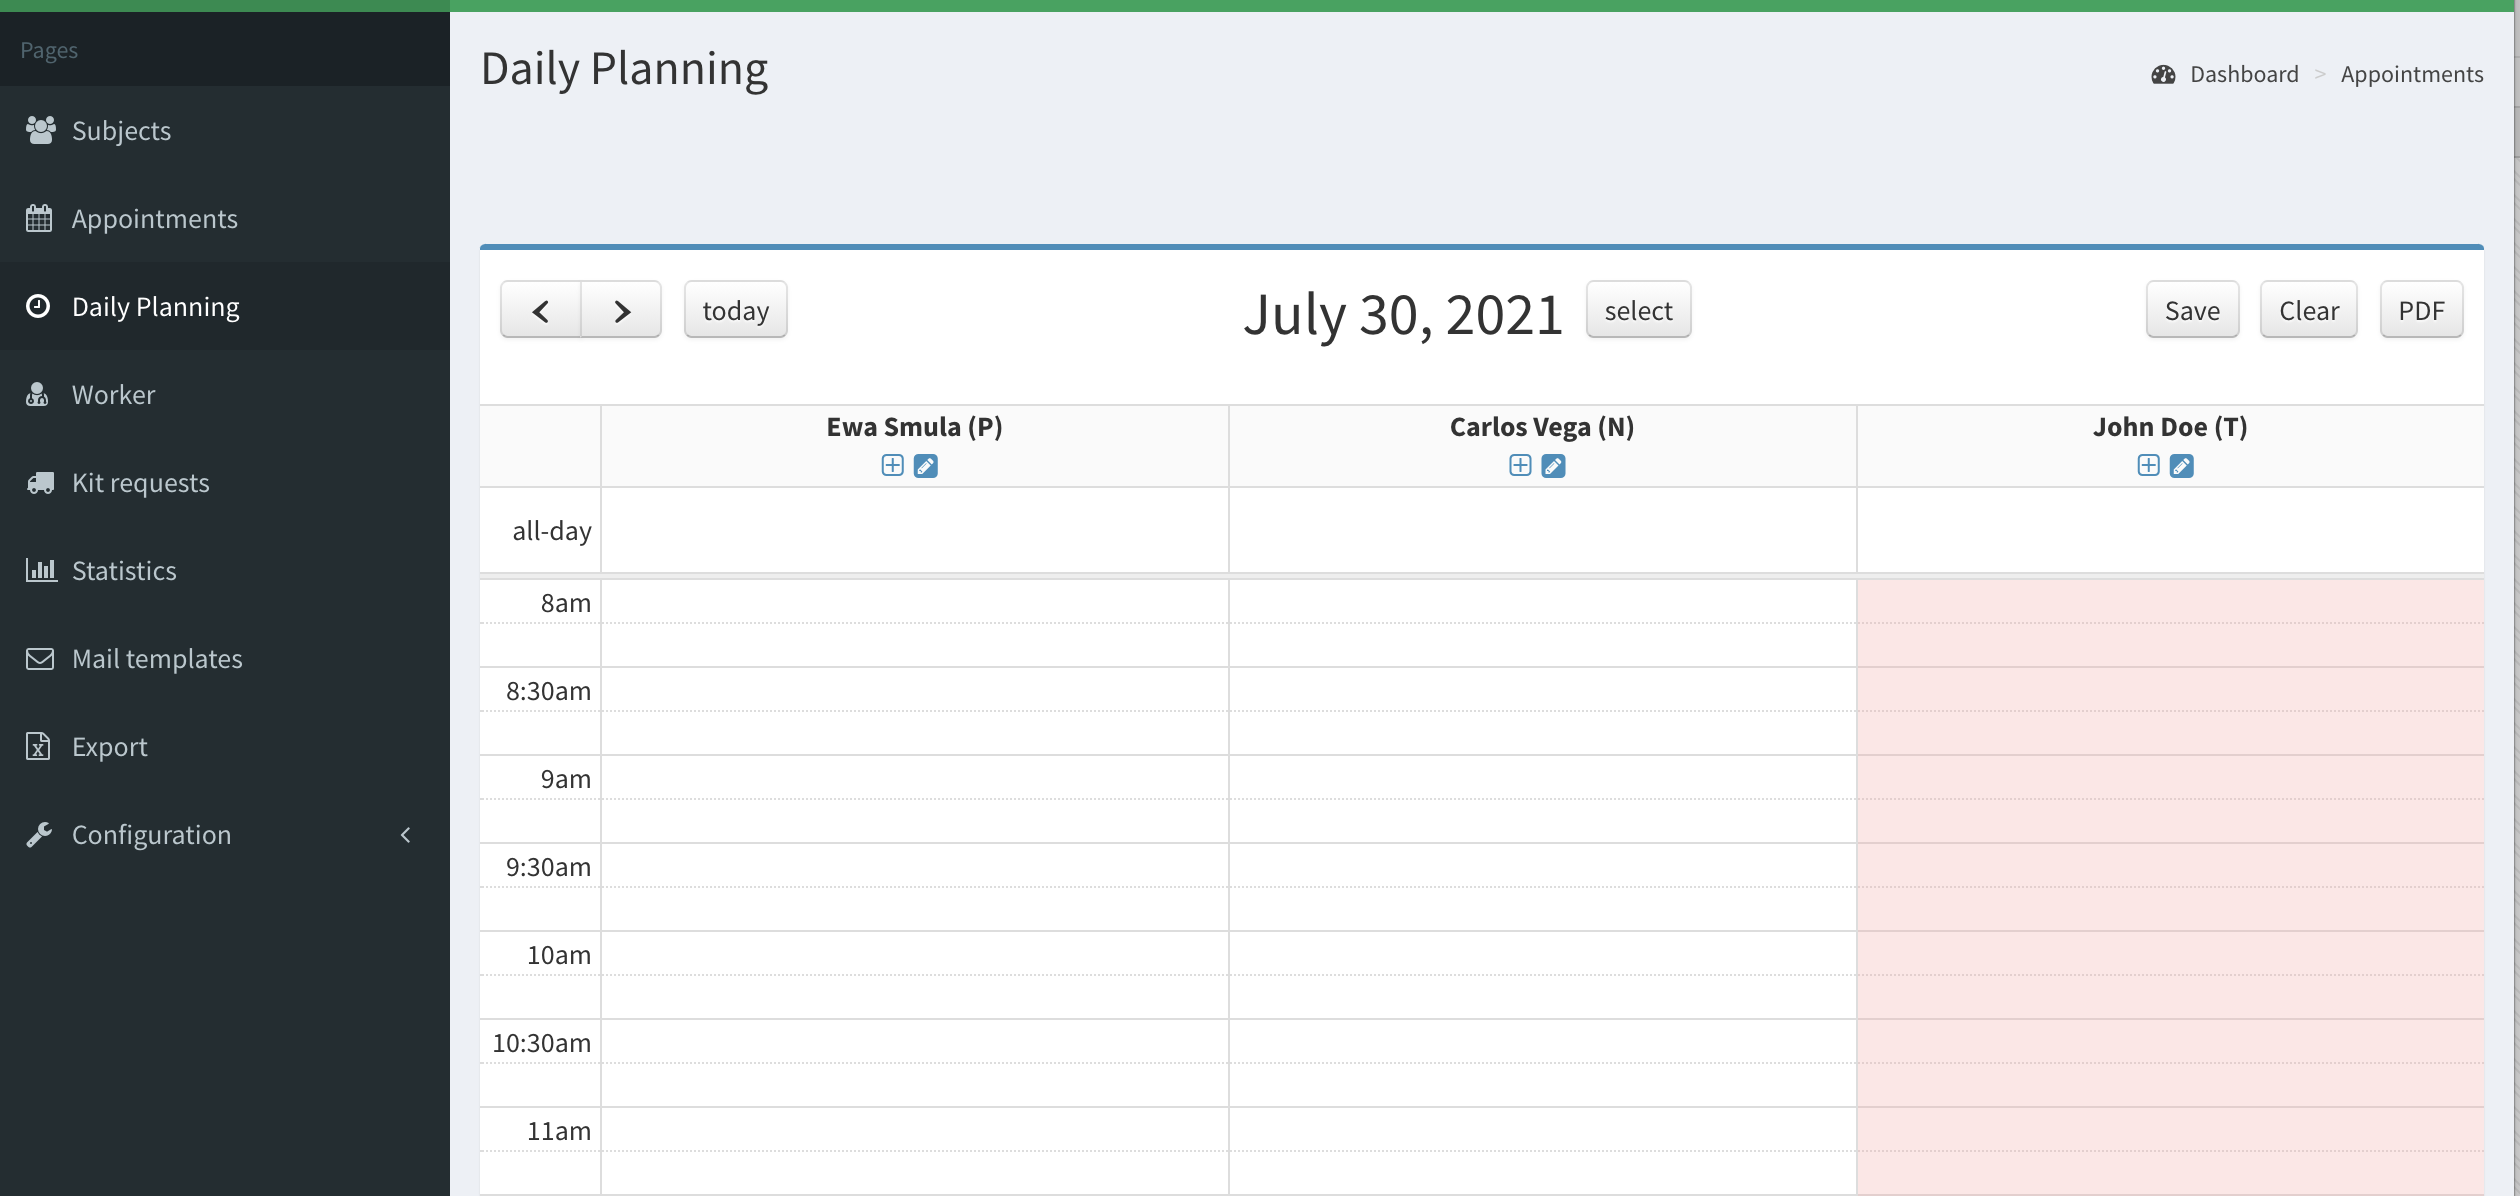
Task: Click the Dashboard breadcrumb icon
Action: pos(2163,75)
